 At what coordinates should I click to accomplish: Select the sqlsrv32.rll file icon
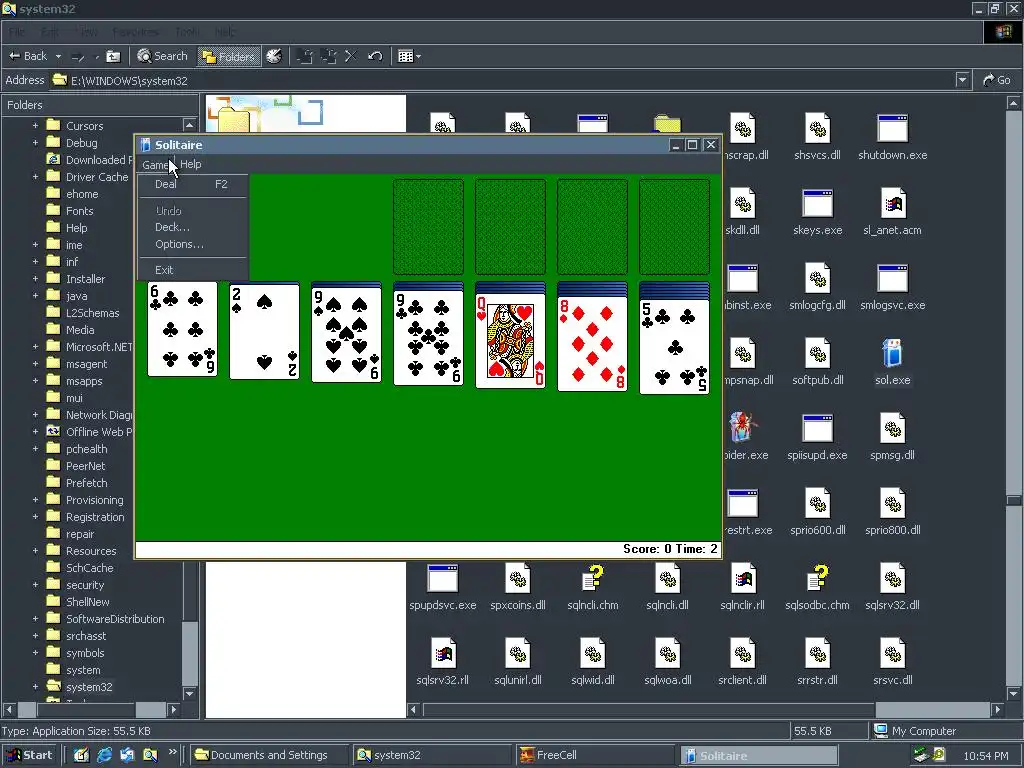(442, 654)
